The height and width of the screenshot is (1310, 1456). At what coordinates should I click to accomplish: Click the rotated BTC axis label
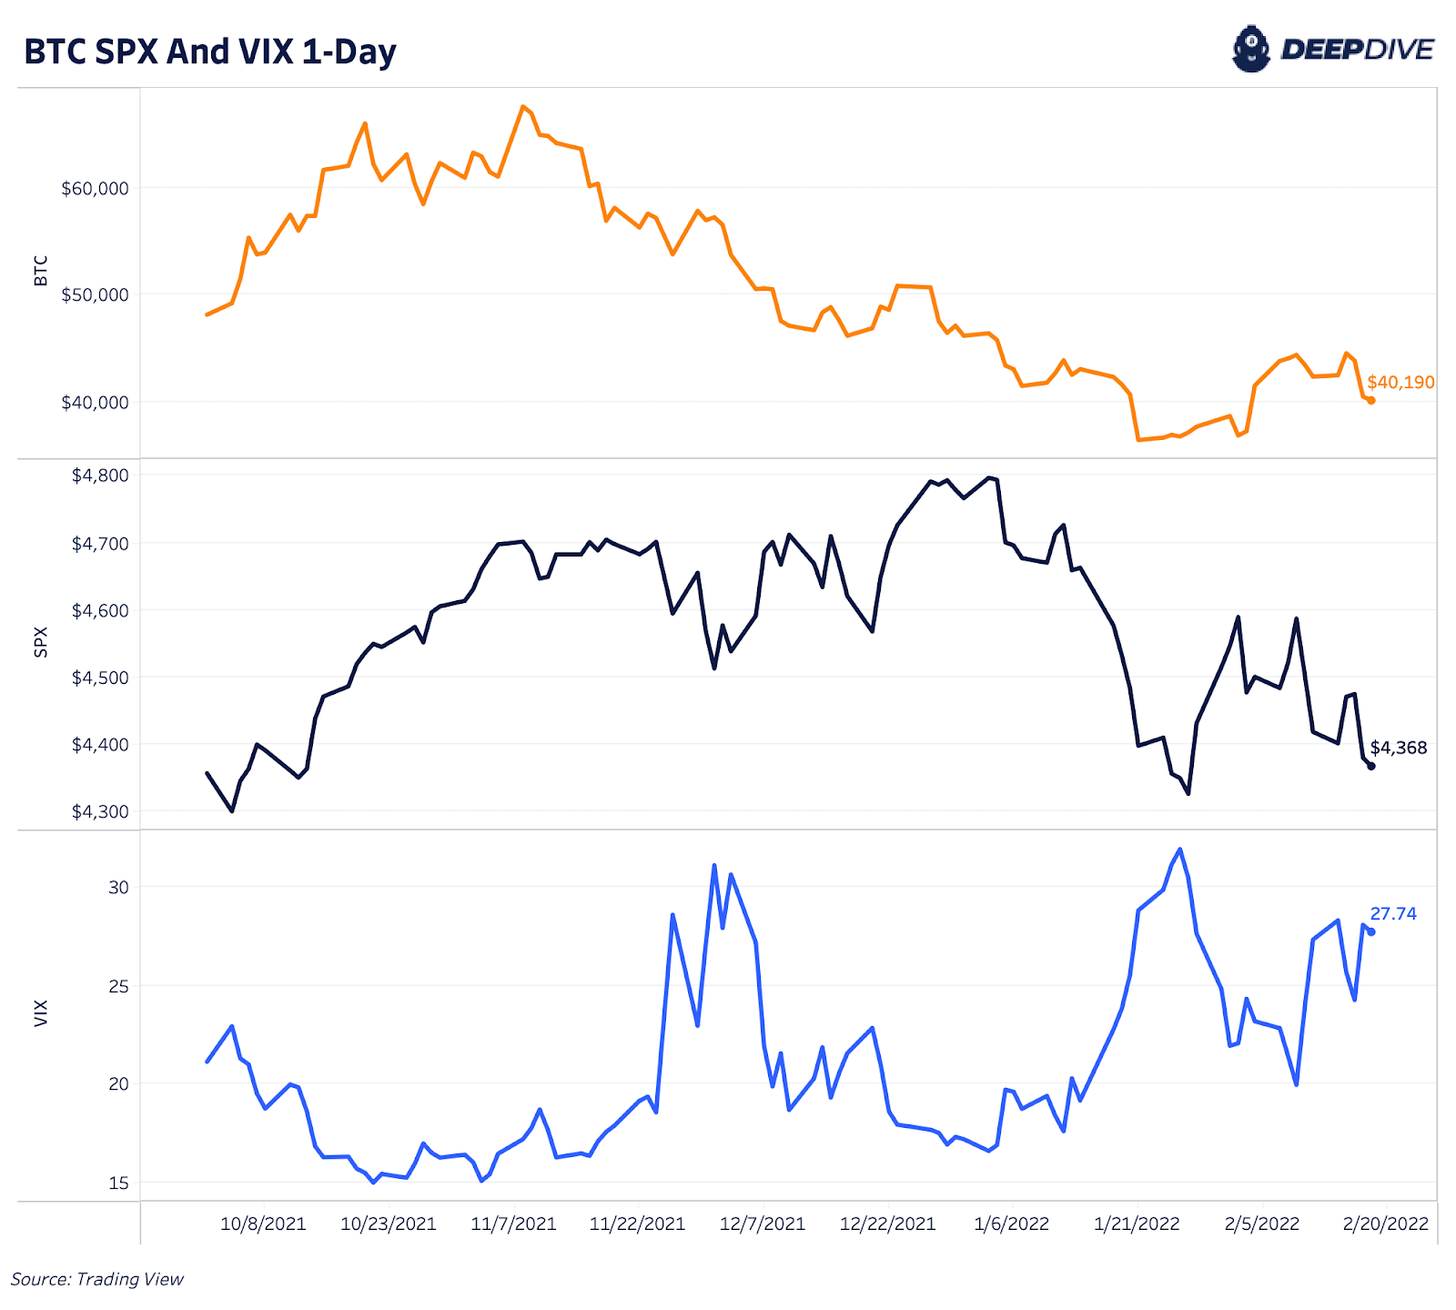[41, 271]
